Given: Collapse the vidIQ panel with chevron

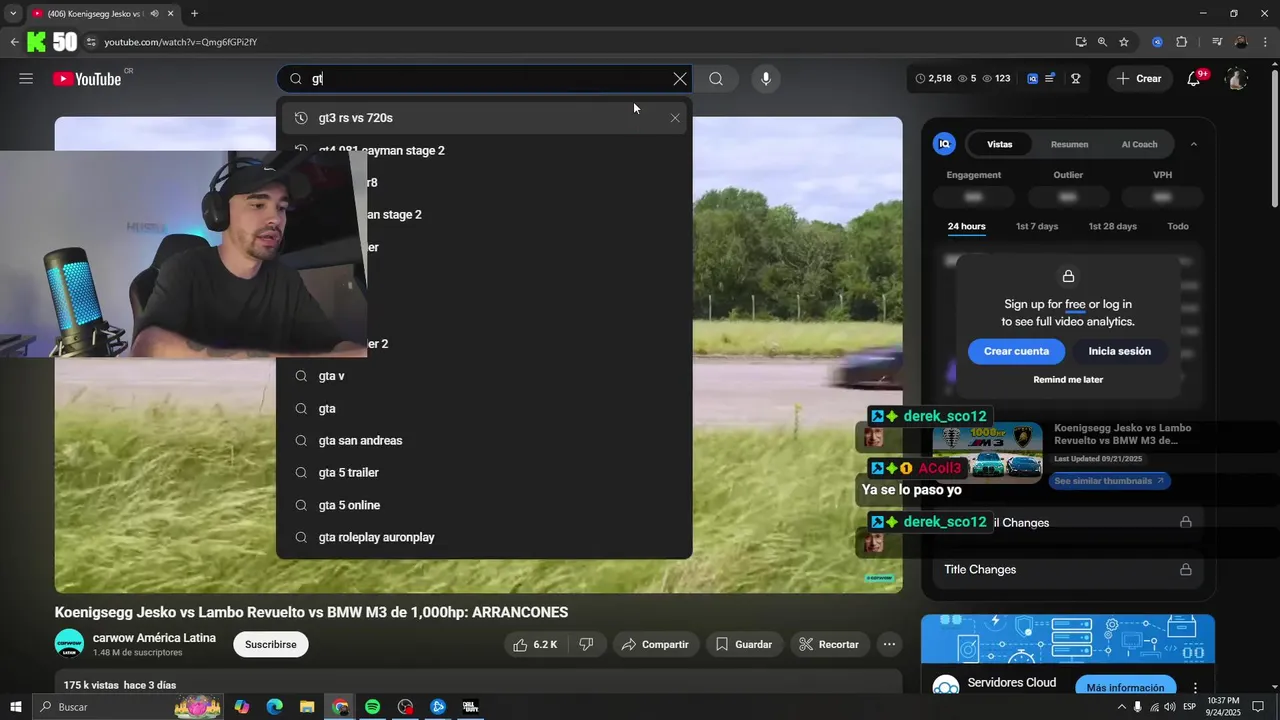Looking at the screenshot, I should click(x=1193, y=144).
